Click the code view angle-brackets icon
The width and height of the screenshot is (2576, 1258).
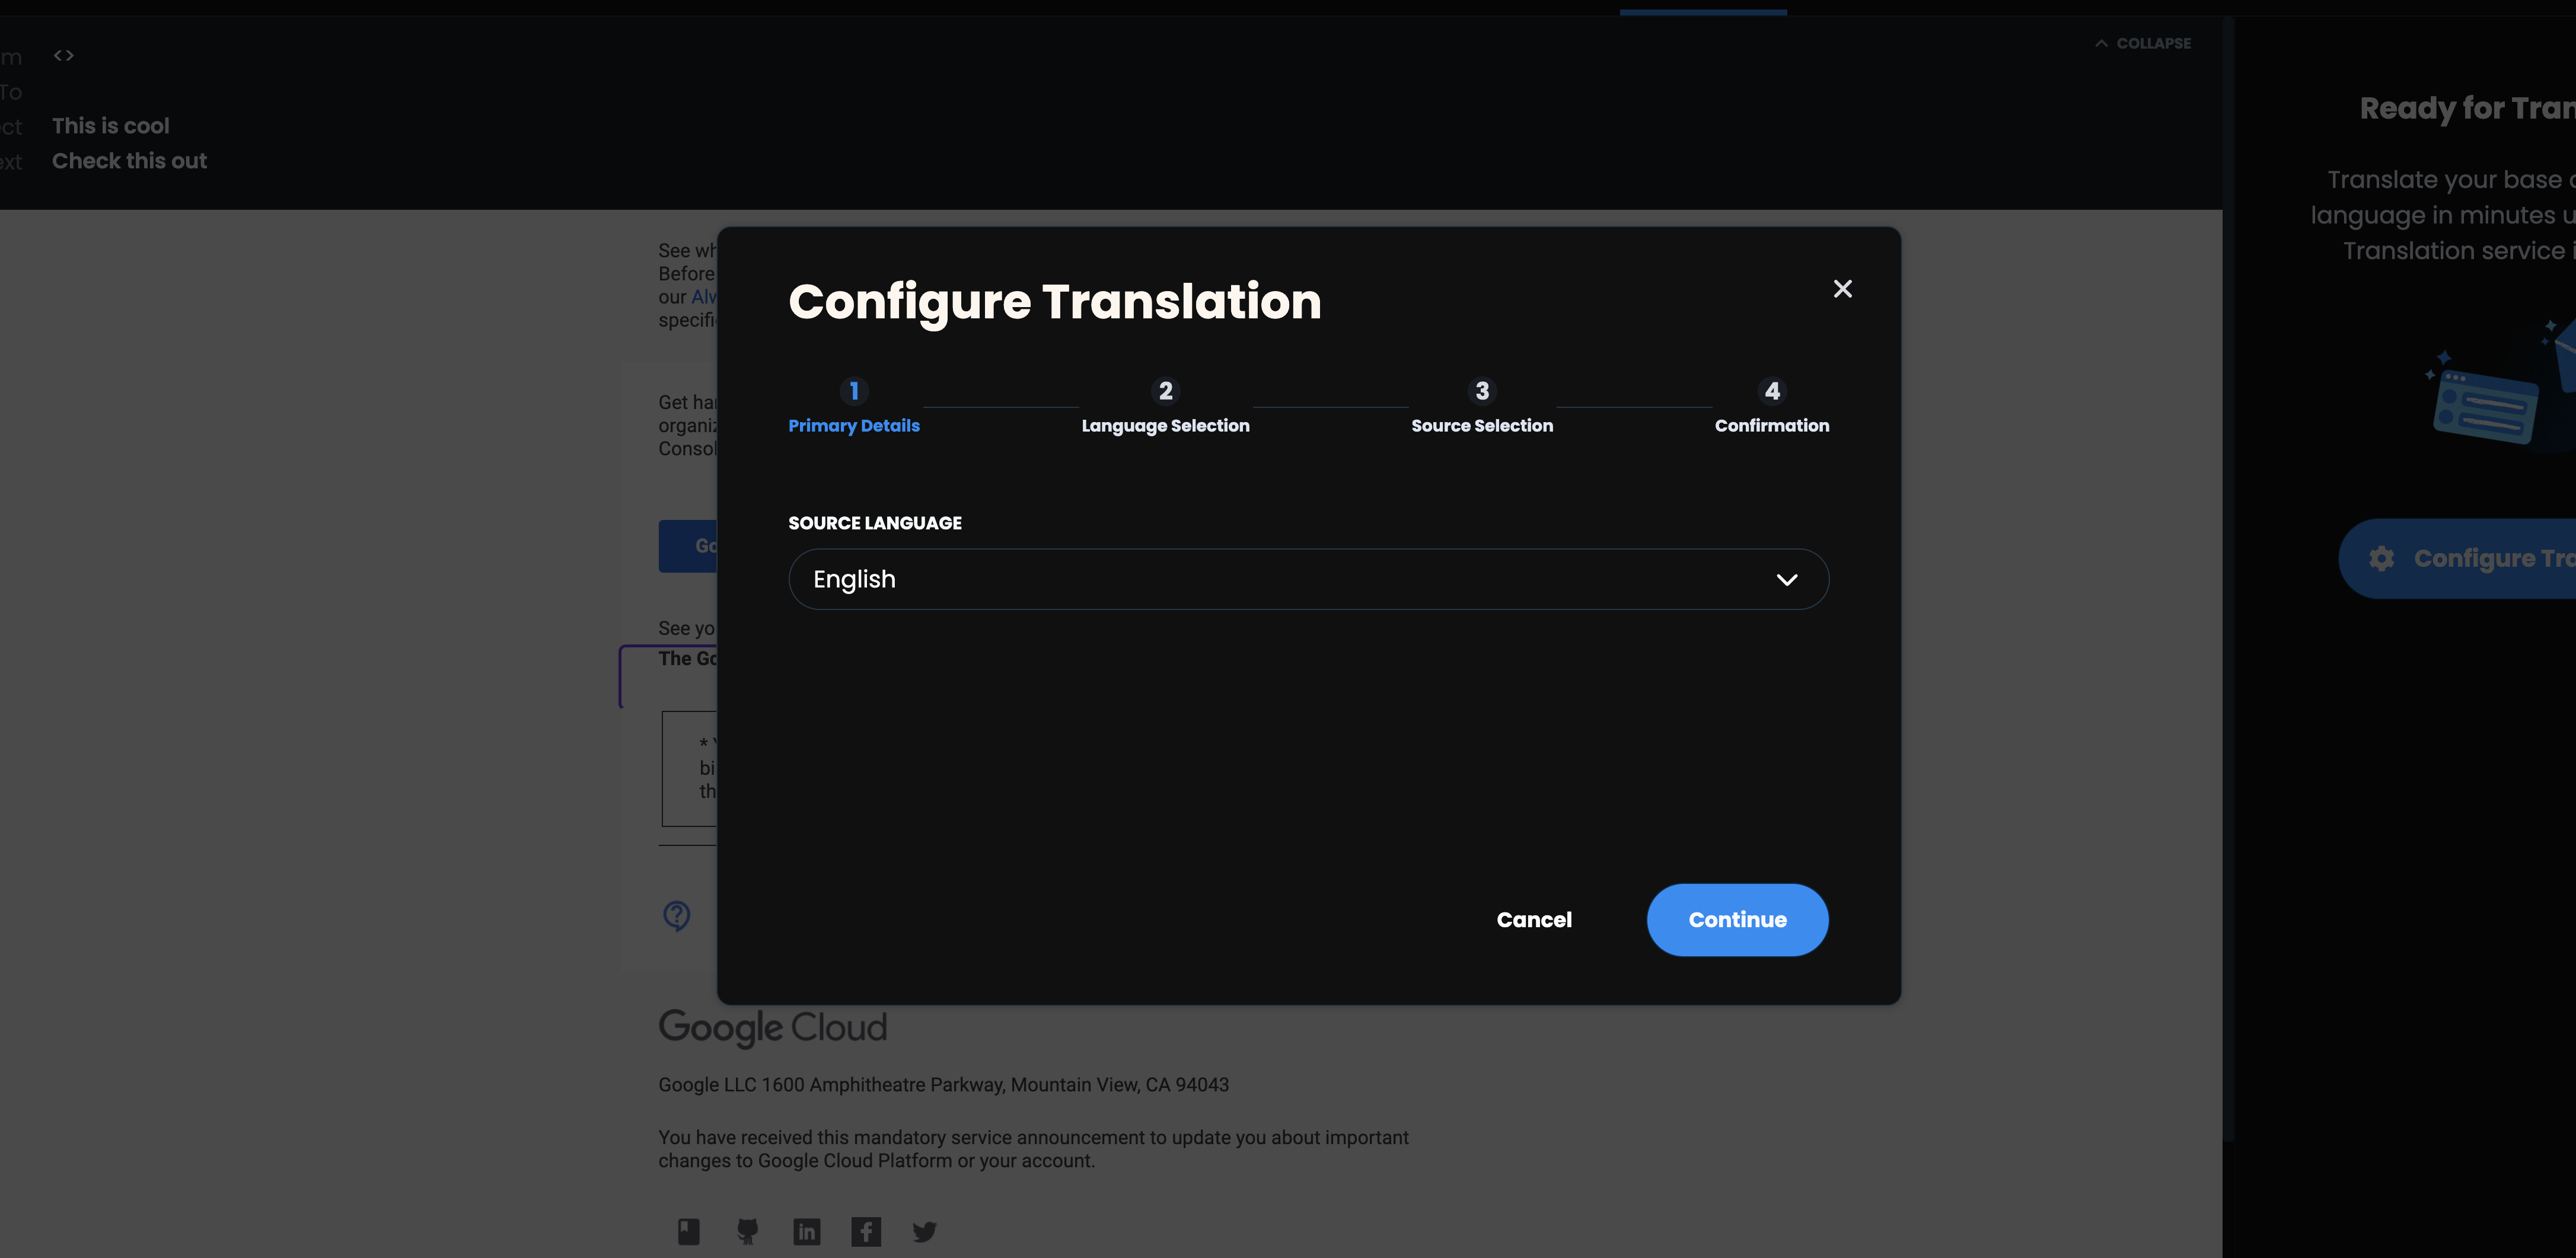[x=64, y=56]
